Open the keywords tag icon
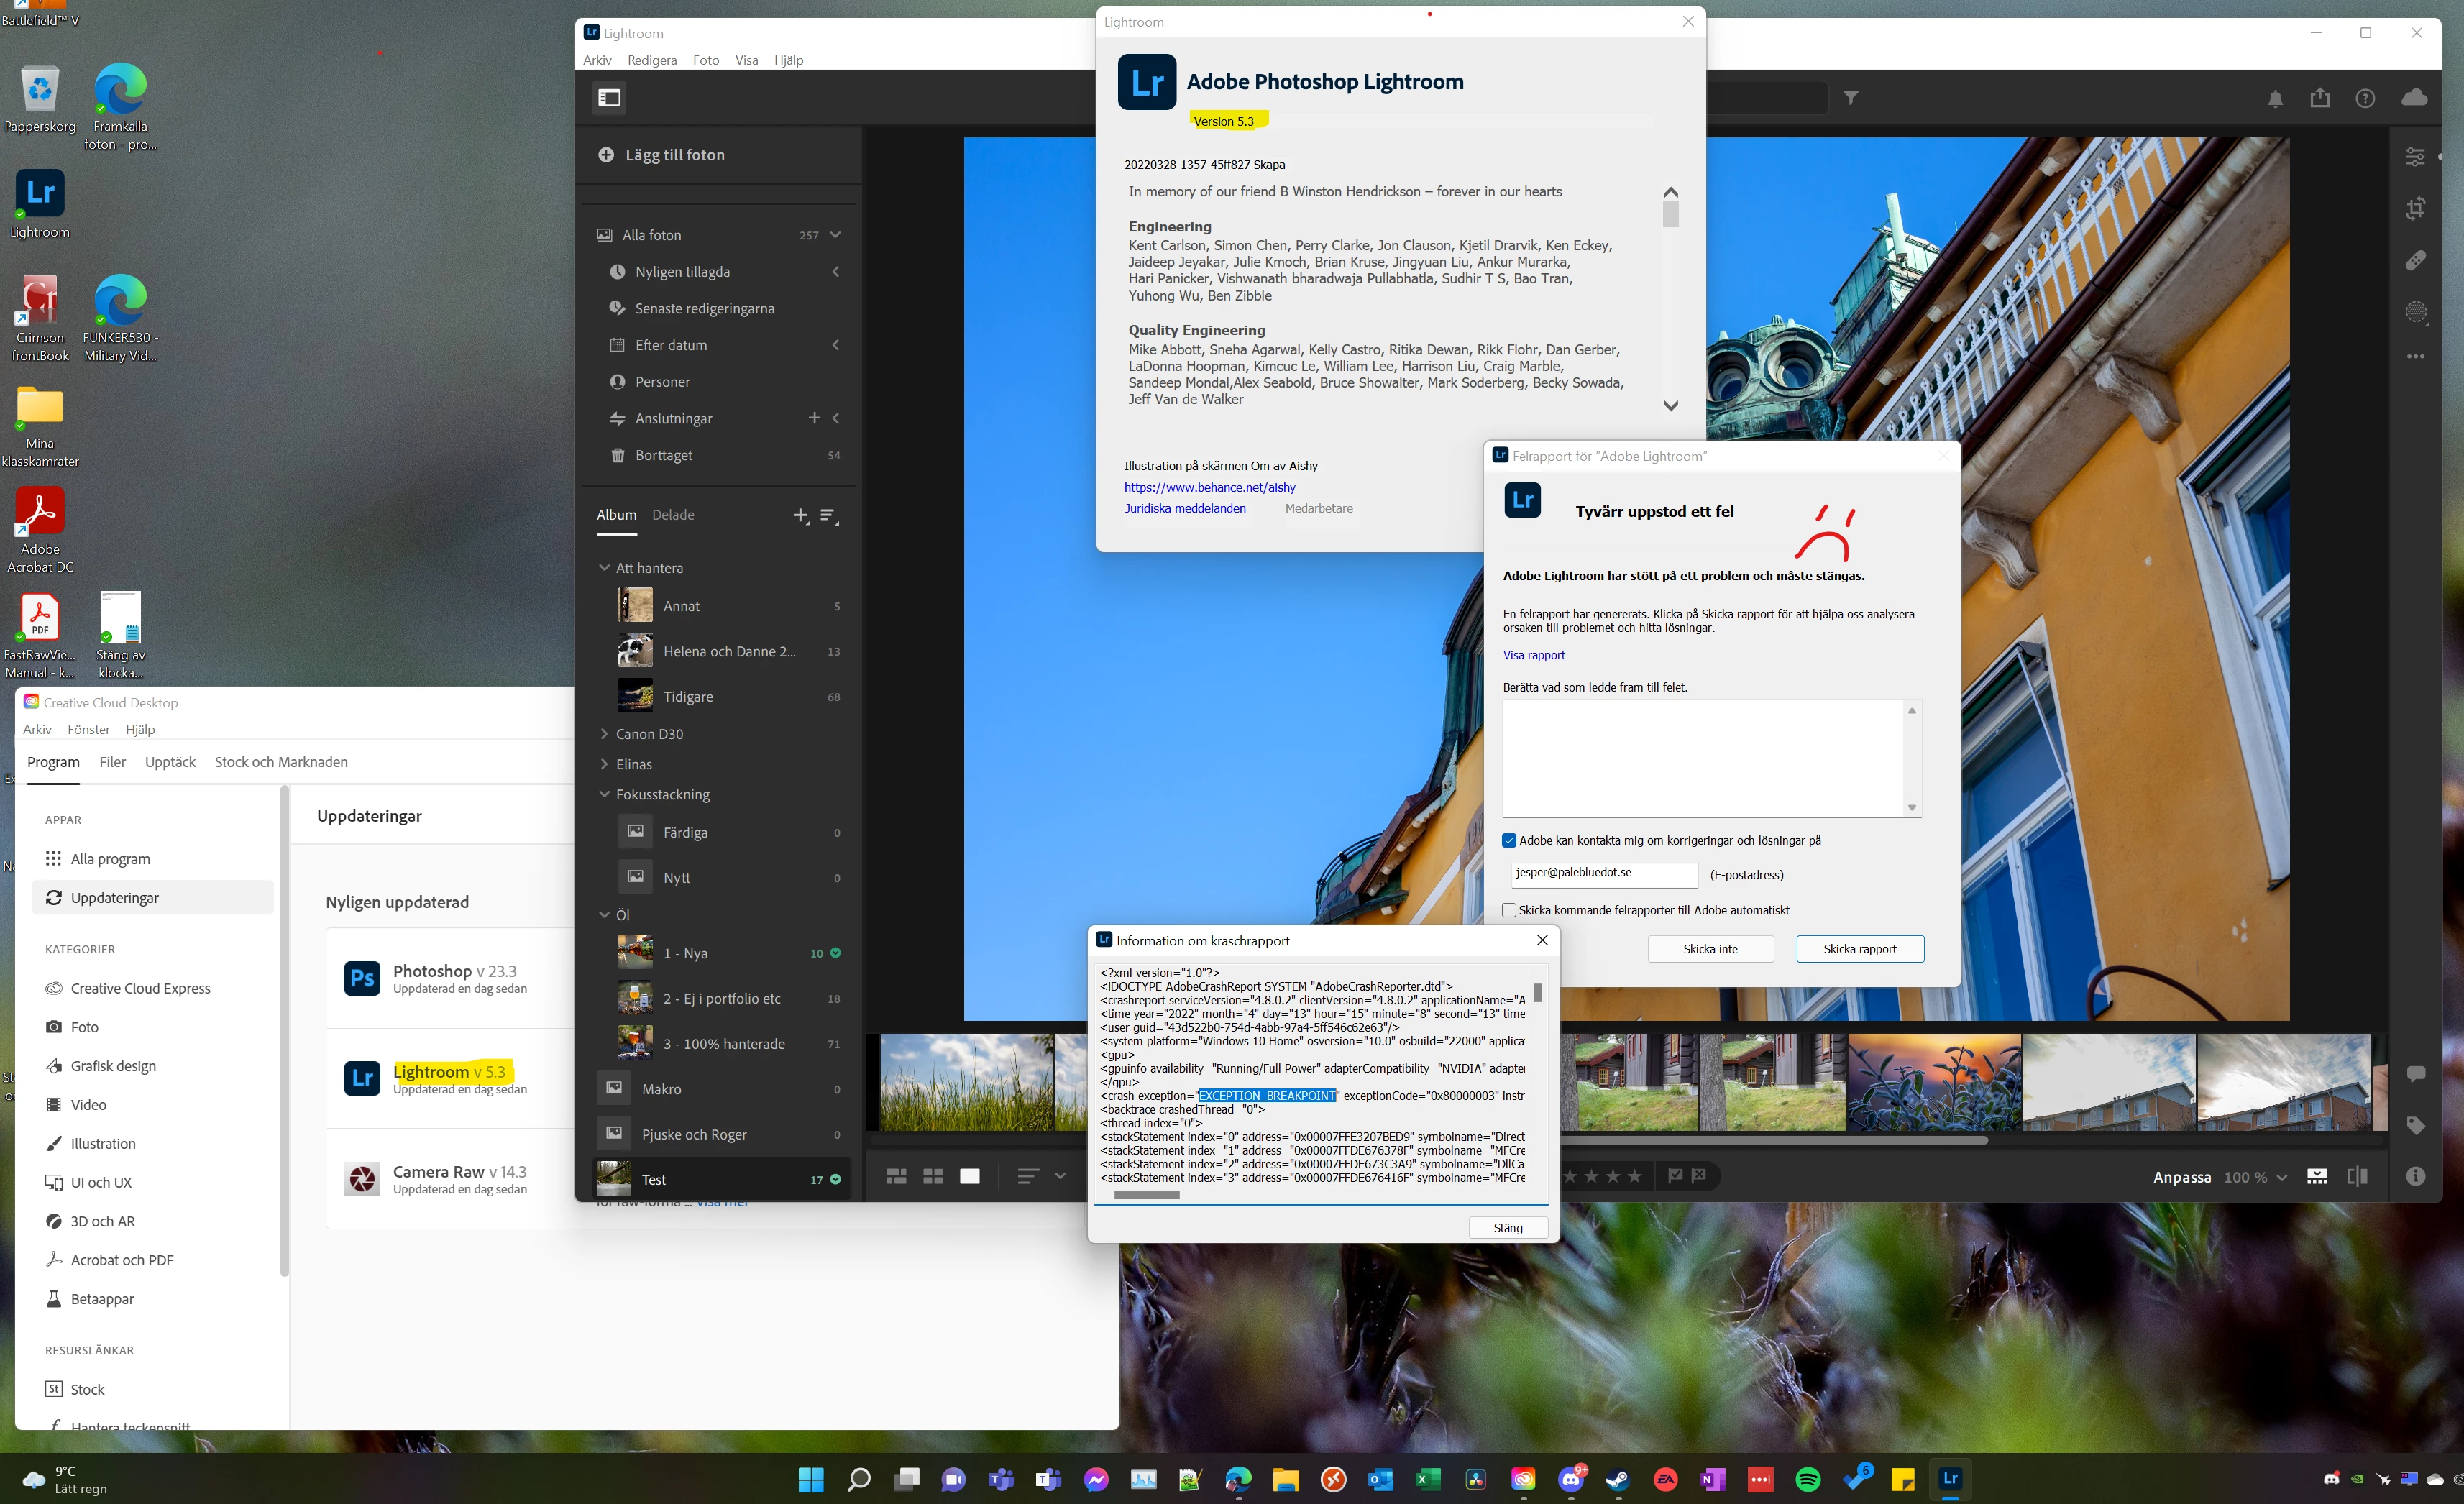 click(2415, 1126)
